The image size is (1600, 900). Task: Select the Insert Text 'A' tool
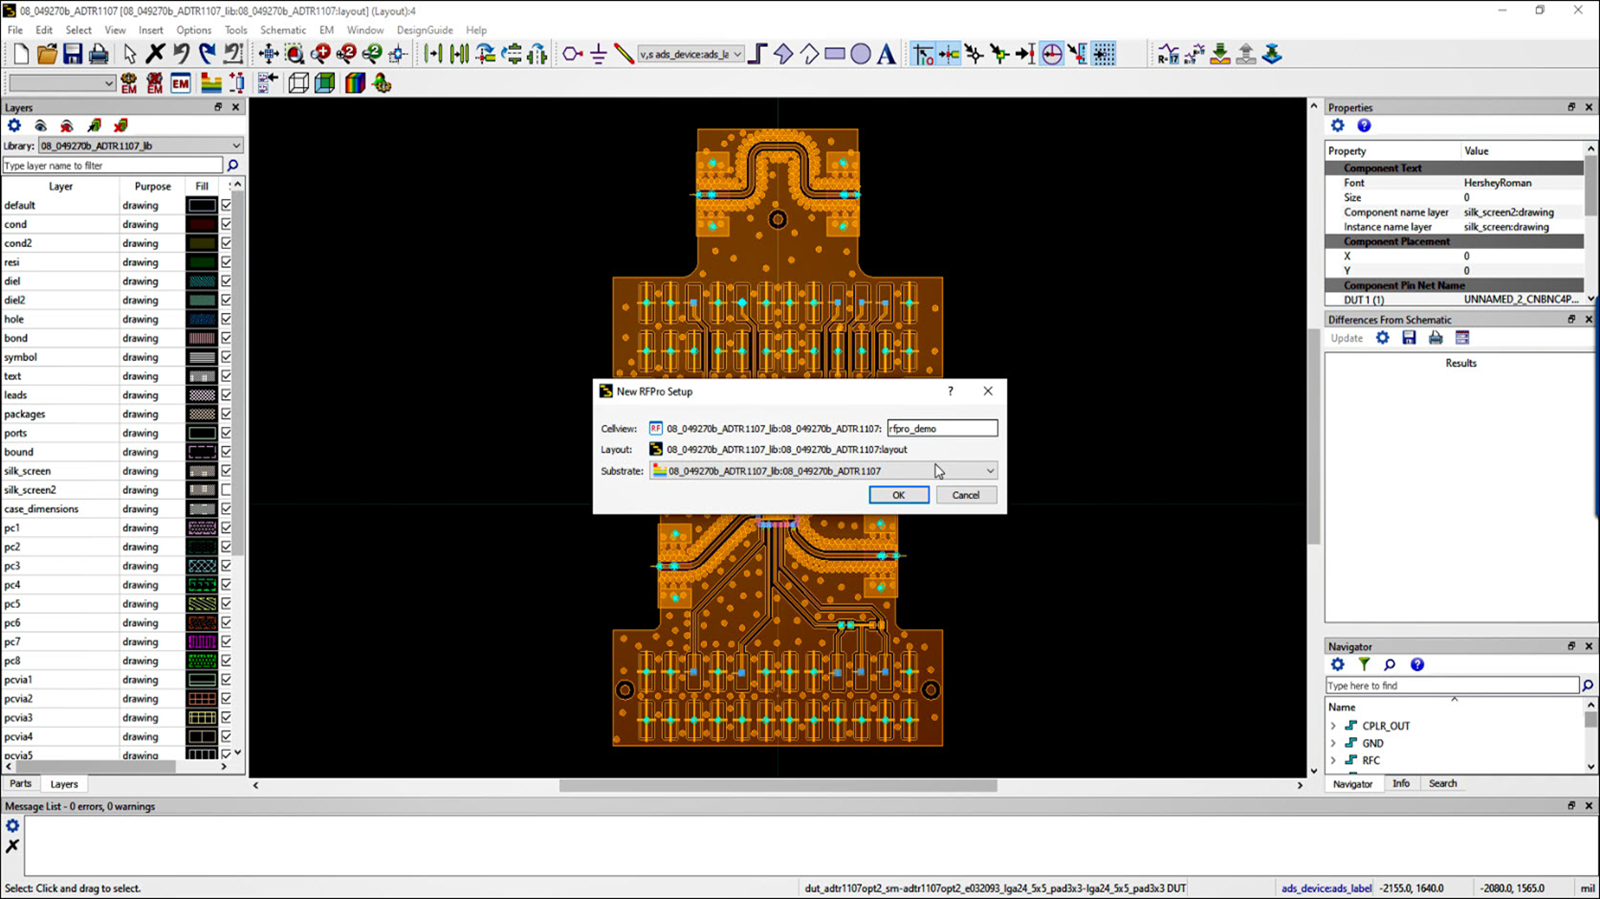[886, 54]
